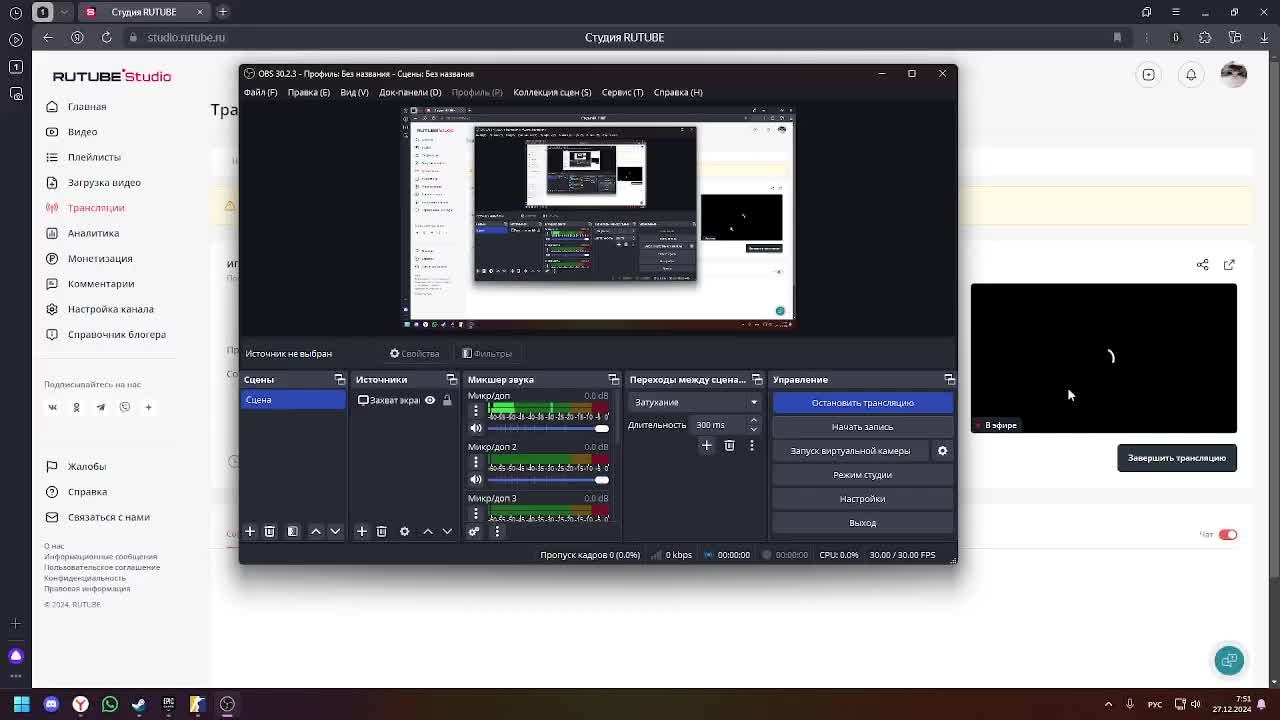Open source properties gear in Sources panel
The image size is (1280, 720).
point(405,531)
